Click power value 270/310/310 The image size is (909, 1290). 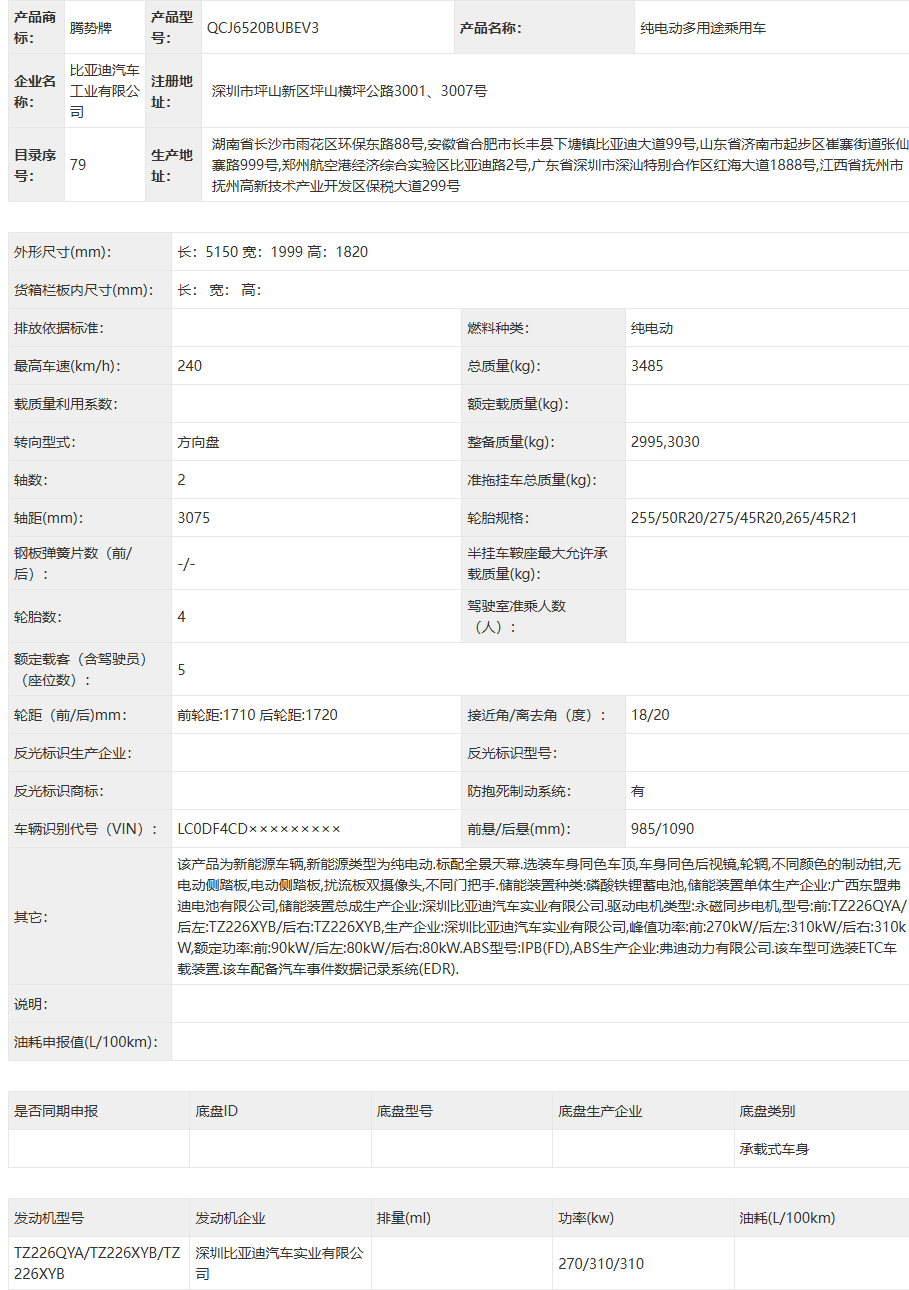(x=601, y=1264)
